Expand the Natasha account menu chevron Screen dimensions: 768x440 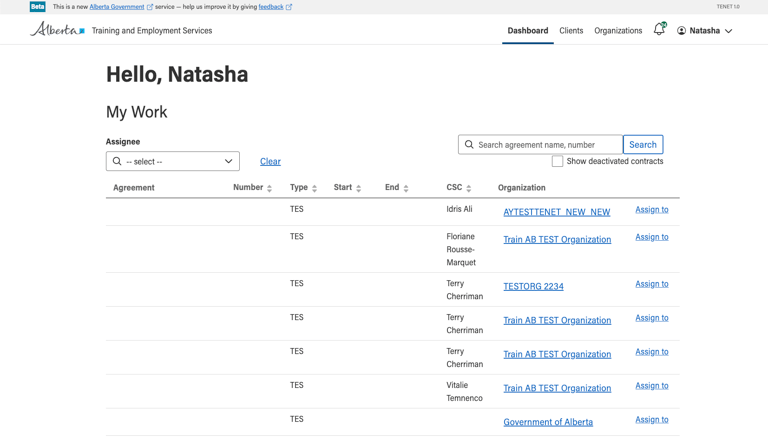coord(728,31)
